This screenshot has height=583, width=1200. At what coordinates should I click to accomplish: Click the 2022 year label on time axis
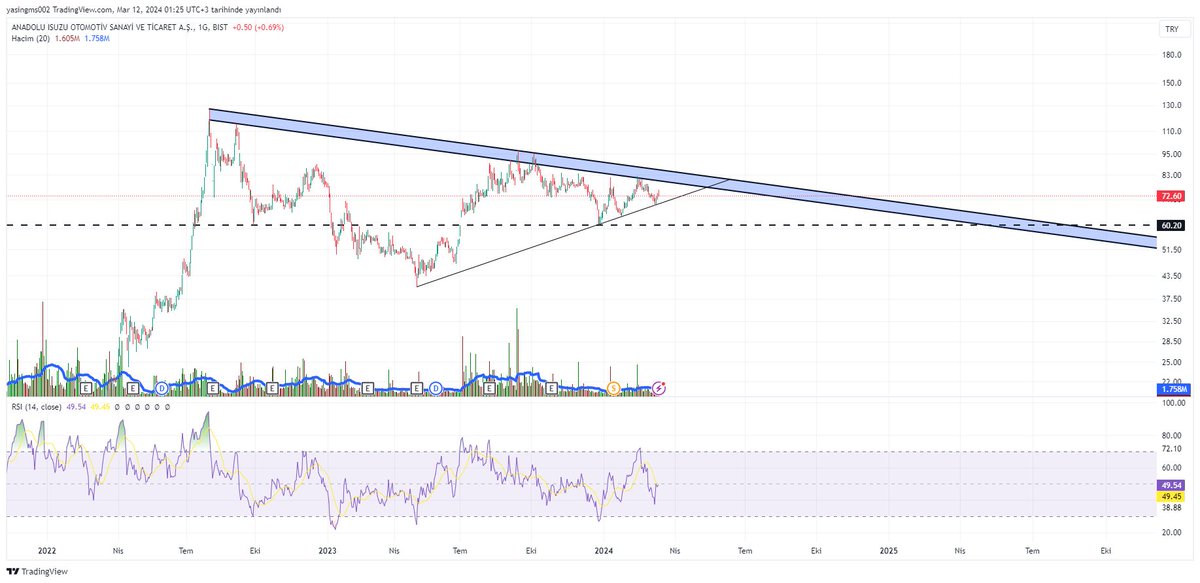(x=45, y=550)
